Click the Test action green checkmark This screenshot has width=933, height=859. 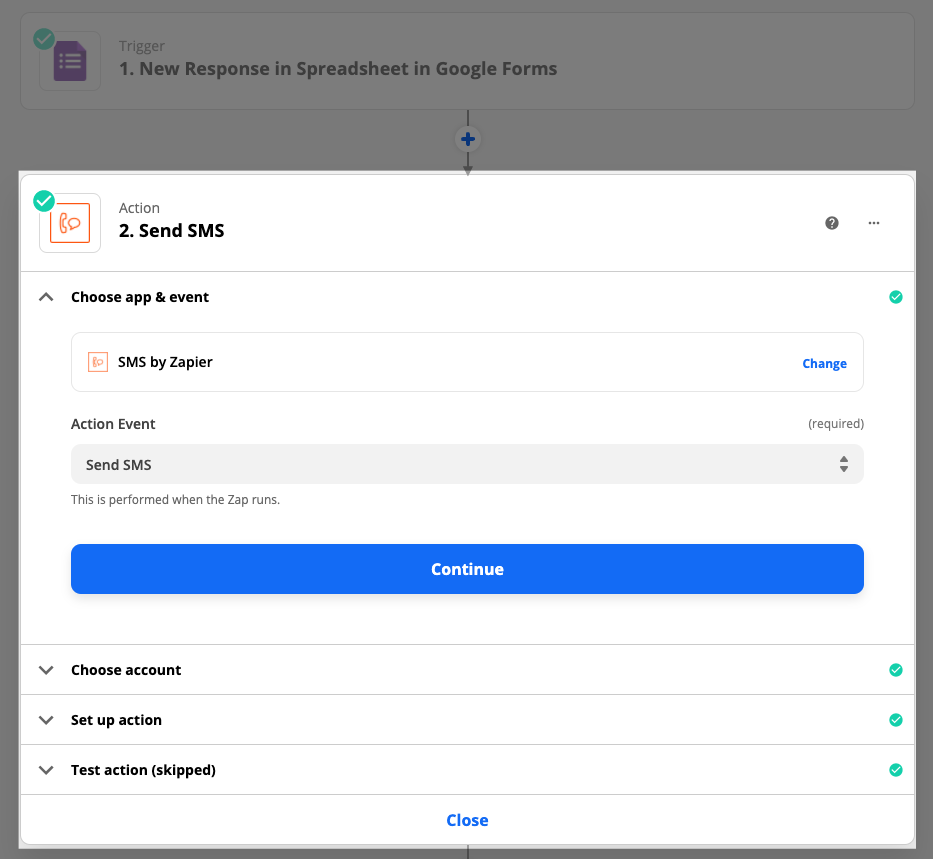(896, 770)
